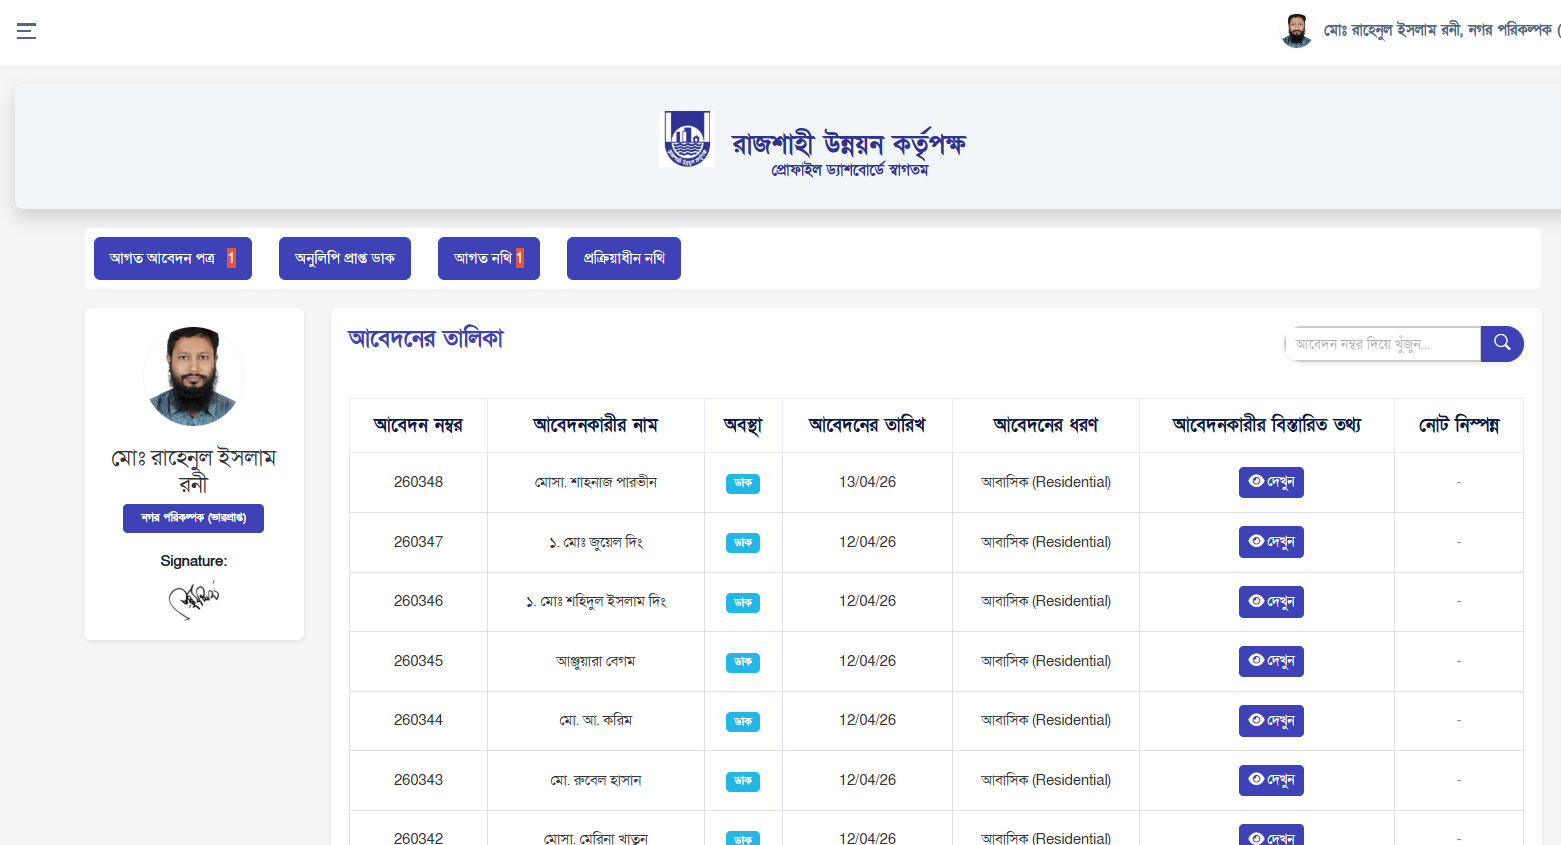The height and width of the screenshot is (845, 1561).
Task: Open the অনুলিপি প্রাপ্ত ডাক tab
Action: pos(345,258)
